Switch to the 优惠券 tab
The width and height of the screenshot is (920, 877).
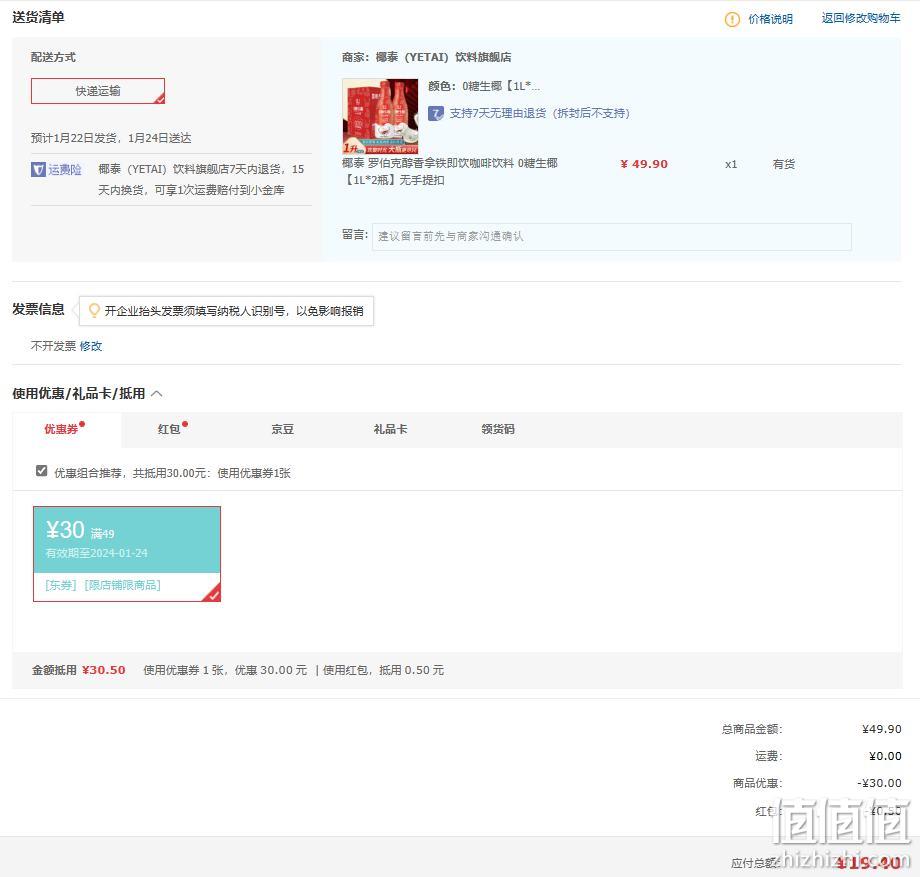tap(66, 429)
